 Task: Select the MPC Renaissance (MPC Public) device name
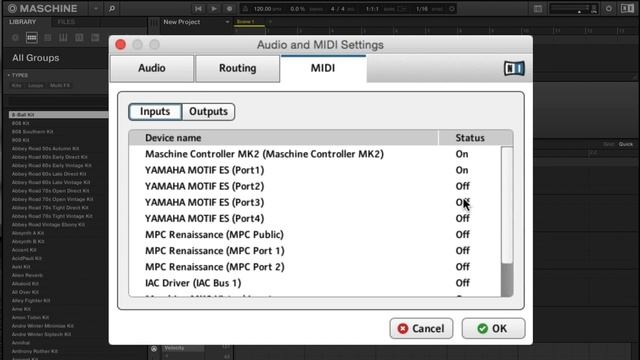point(214,235)
